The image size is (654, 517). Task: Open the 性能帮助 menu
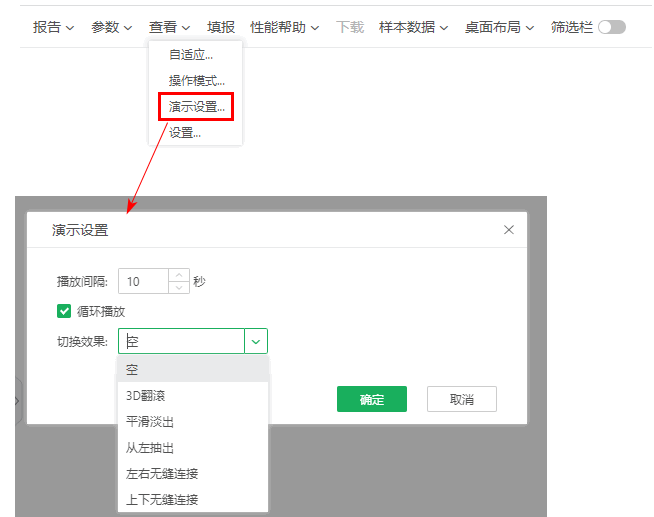(x=284, y=28)
